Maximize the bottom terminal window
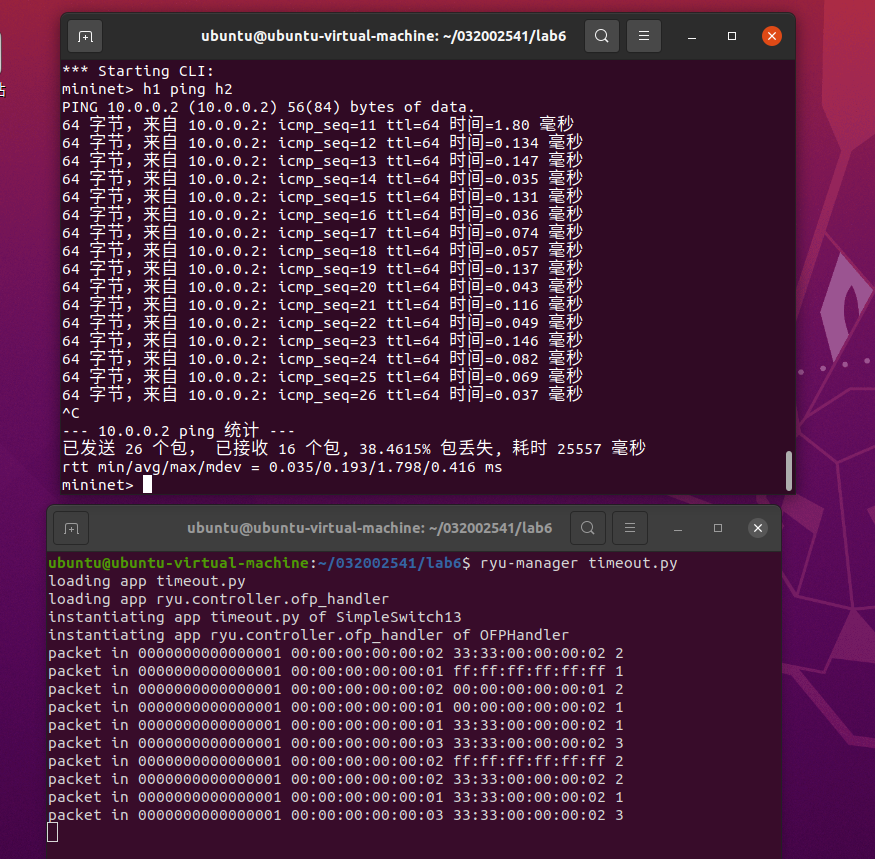This screenshot has width=875, height=859. coord(718,528)
